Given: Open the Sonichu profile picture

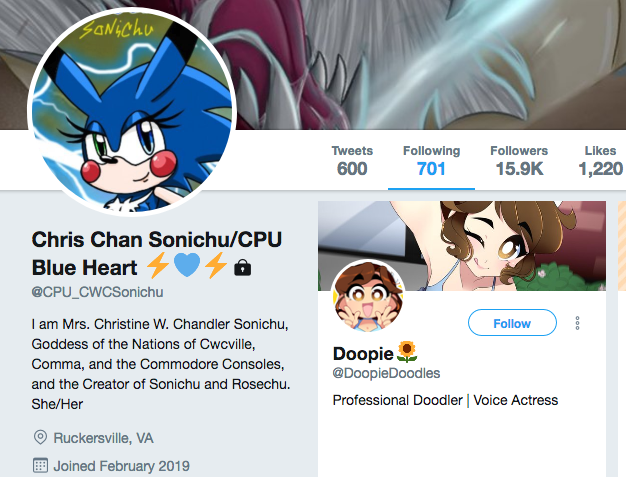Looking at the screenshot, I should pyautogui.click(x=132, y=112).
